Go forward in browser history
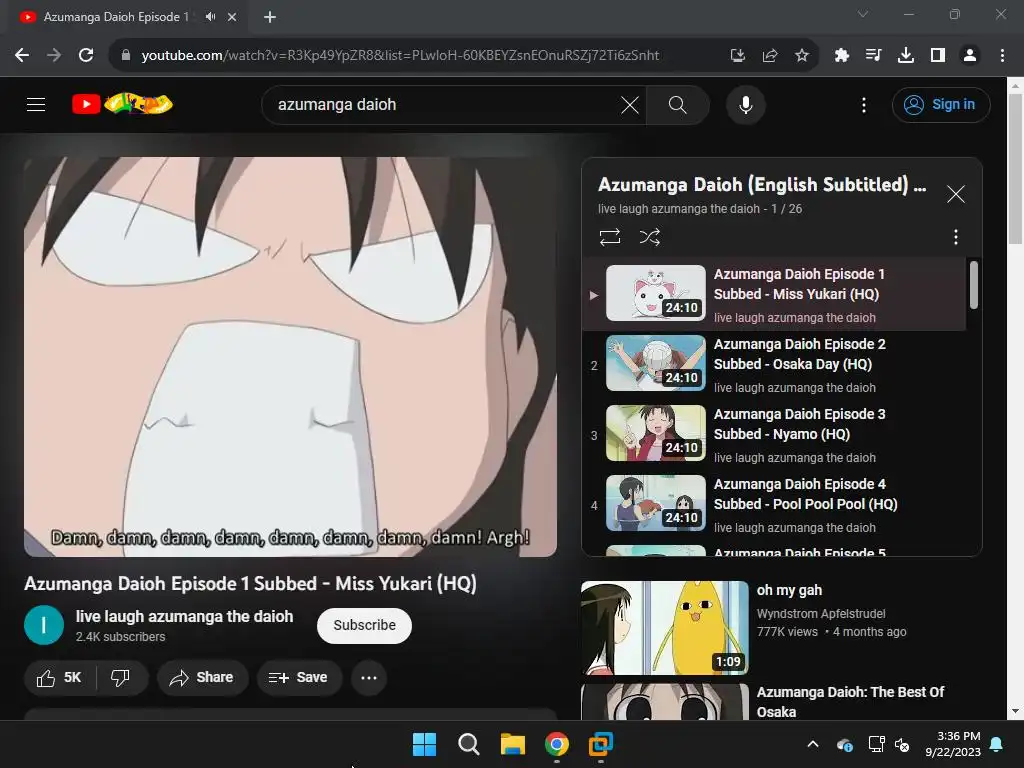 54,56
